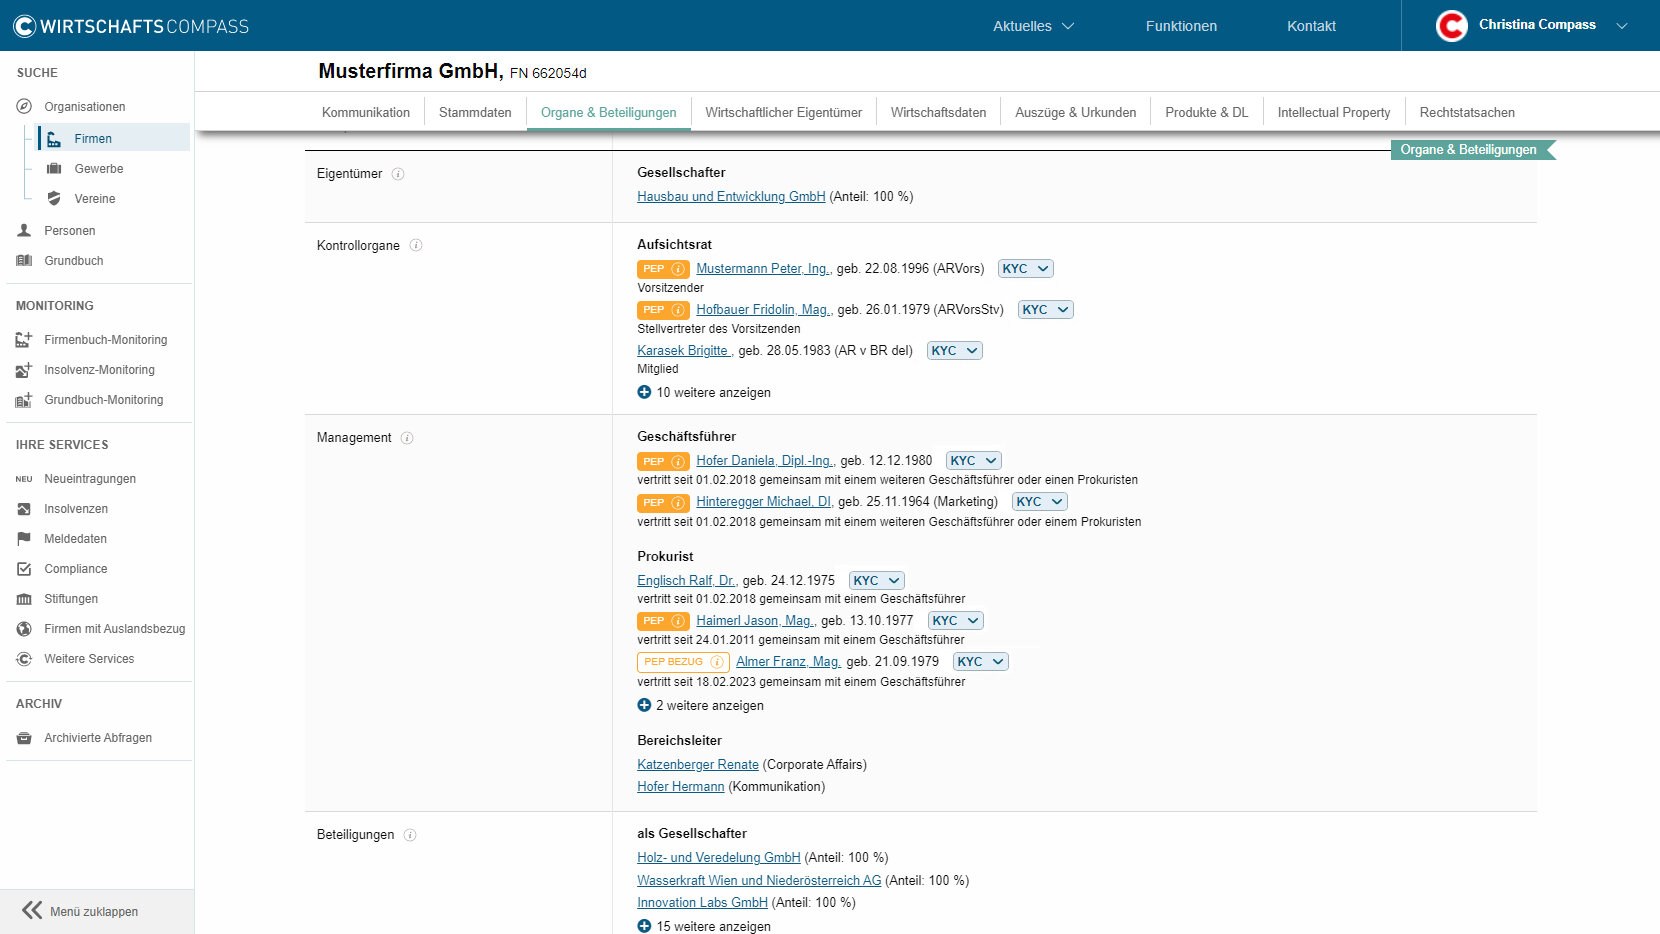Open the Funktionen menu
The height and width of the screenshot is (934, 1660).
click(x=1181, y=26)
